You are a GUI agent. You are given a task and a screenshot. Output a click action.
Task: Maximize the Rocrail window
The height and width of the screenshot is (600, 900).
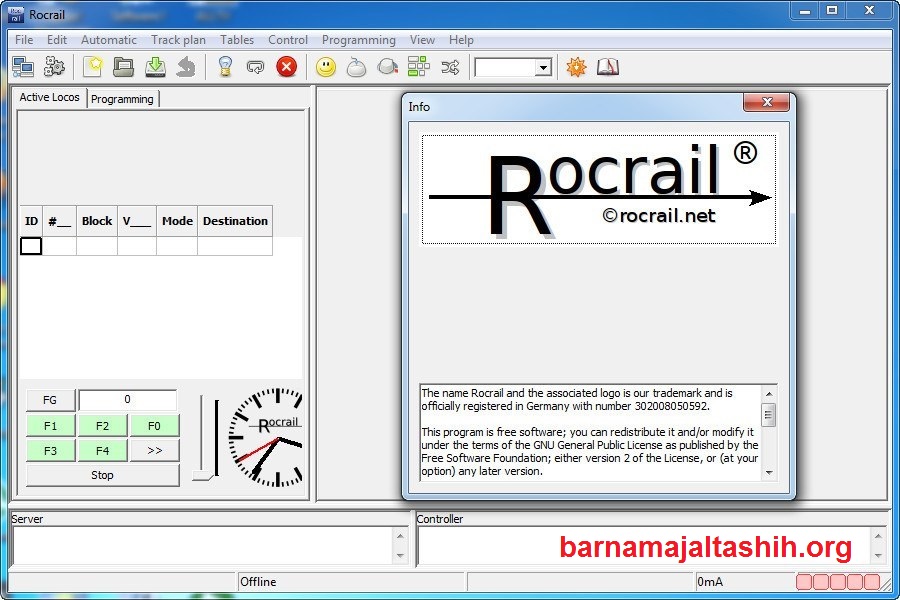pyautogui.click(x=832, y=10)
